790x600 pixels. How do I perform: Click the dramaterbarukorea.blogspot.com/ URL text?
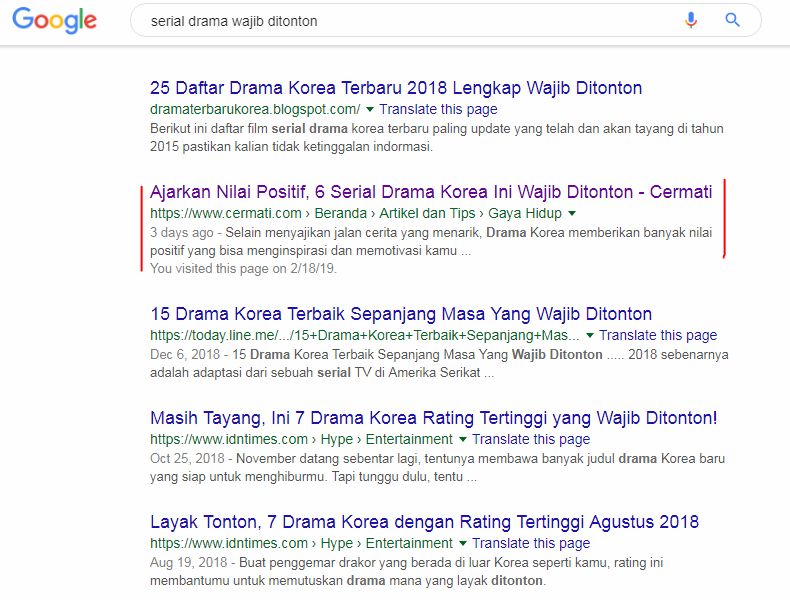255,109
